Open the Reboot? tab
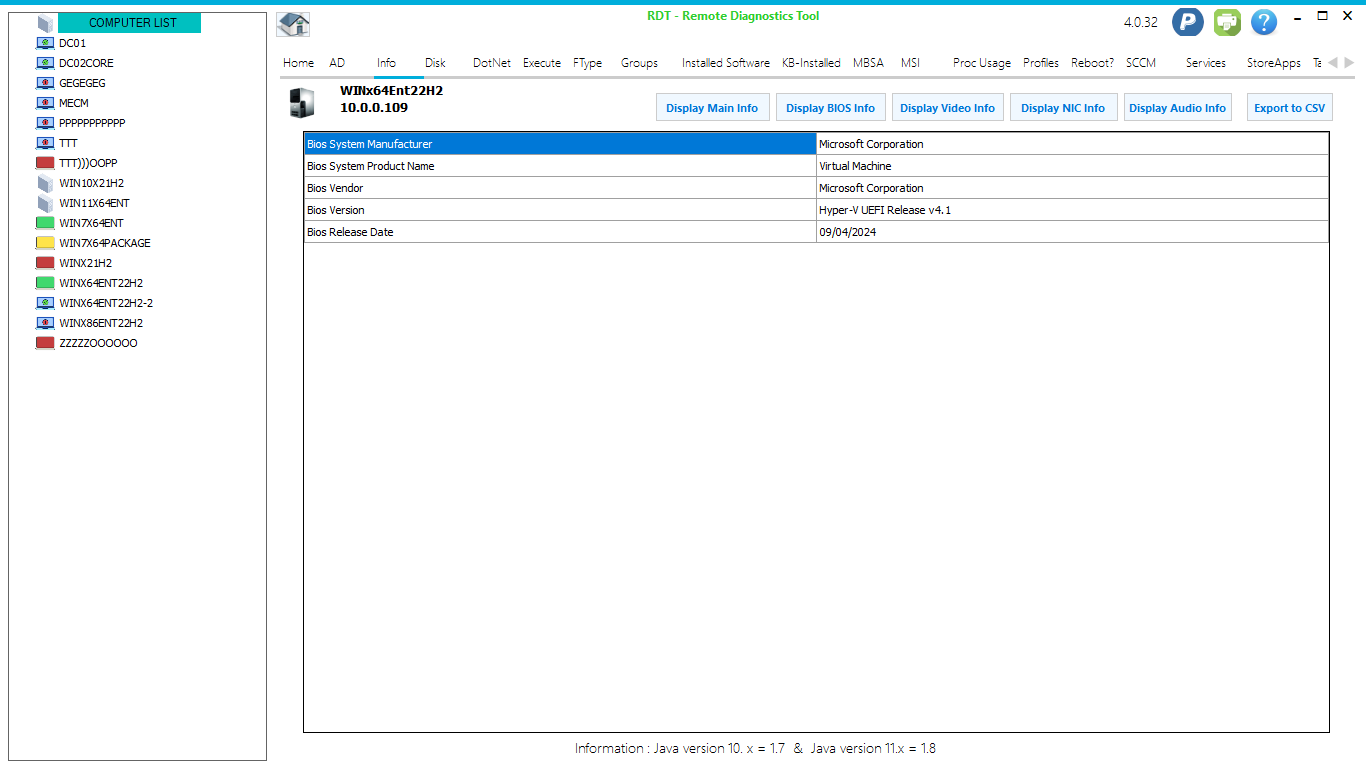This screenshot has width=1366, height=768. coord(1092,63)
